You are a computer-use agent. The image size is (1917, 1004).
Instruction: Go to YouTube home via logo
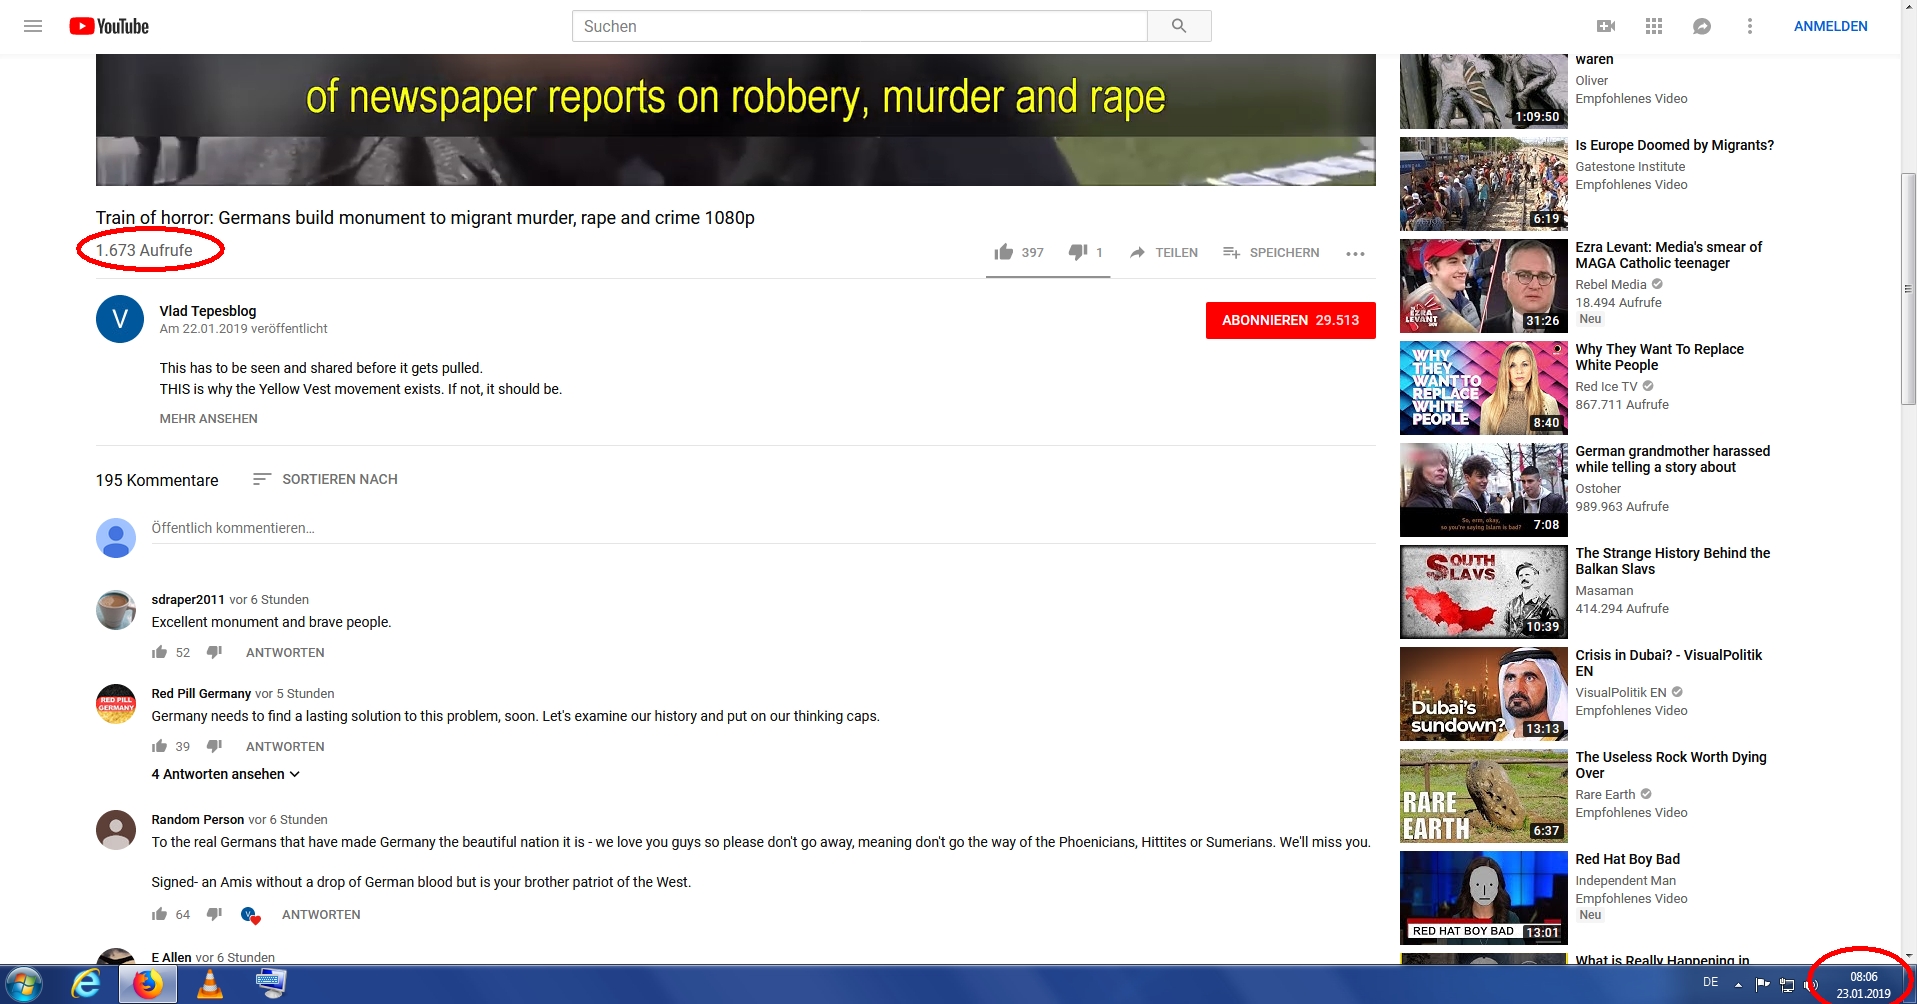coord(109,26)
